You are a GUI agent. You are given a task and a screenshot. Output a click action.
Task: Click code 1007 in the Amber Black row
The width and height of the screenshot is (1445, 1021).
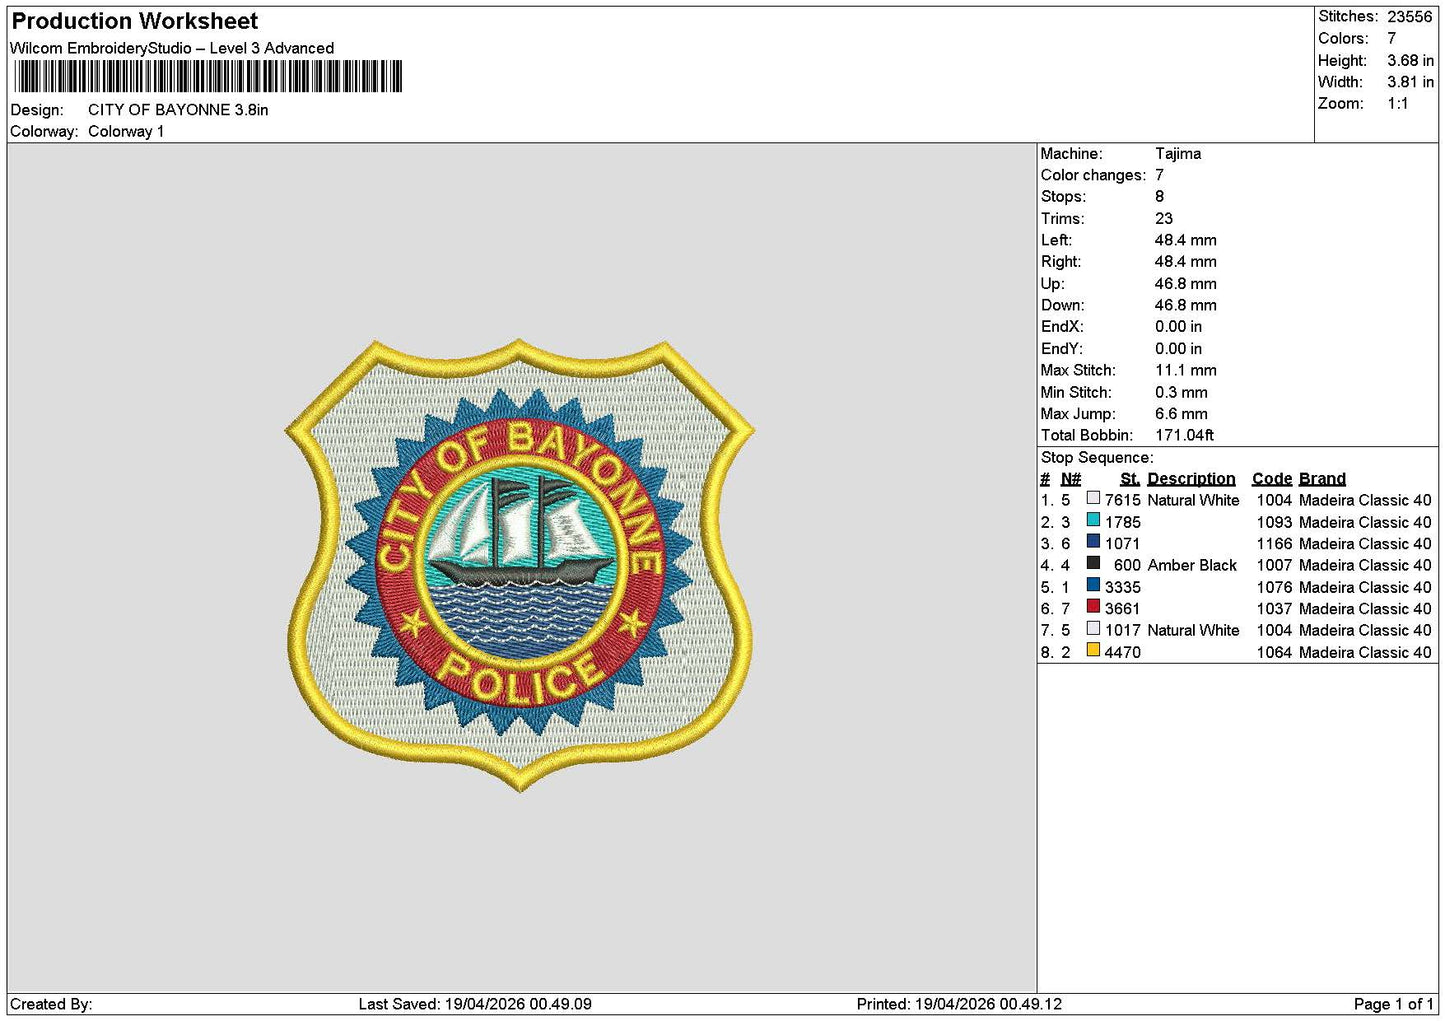(1274, 566)
